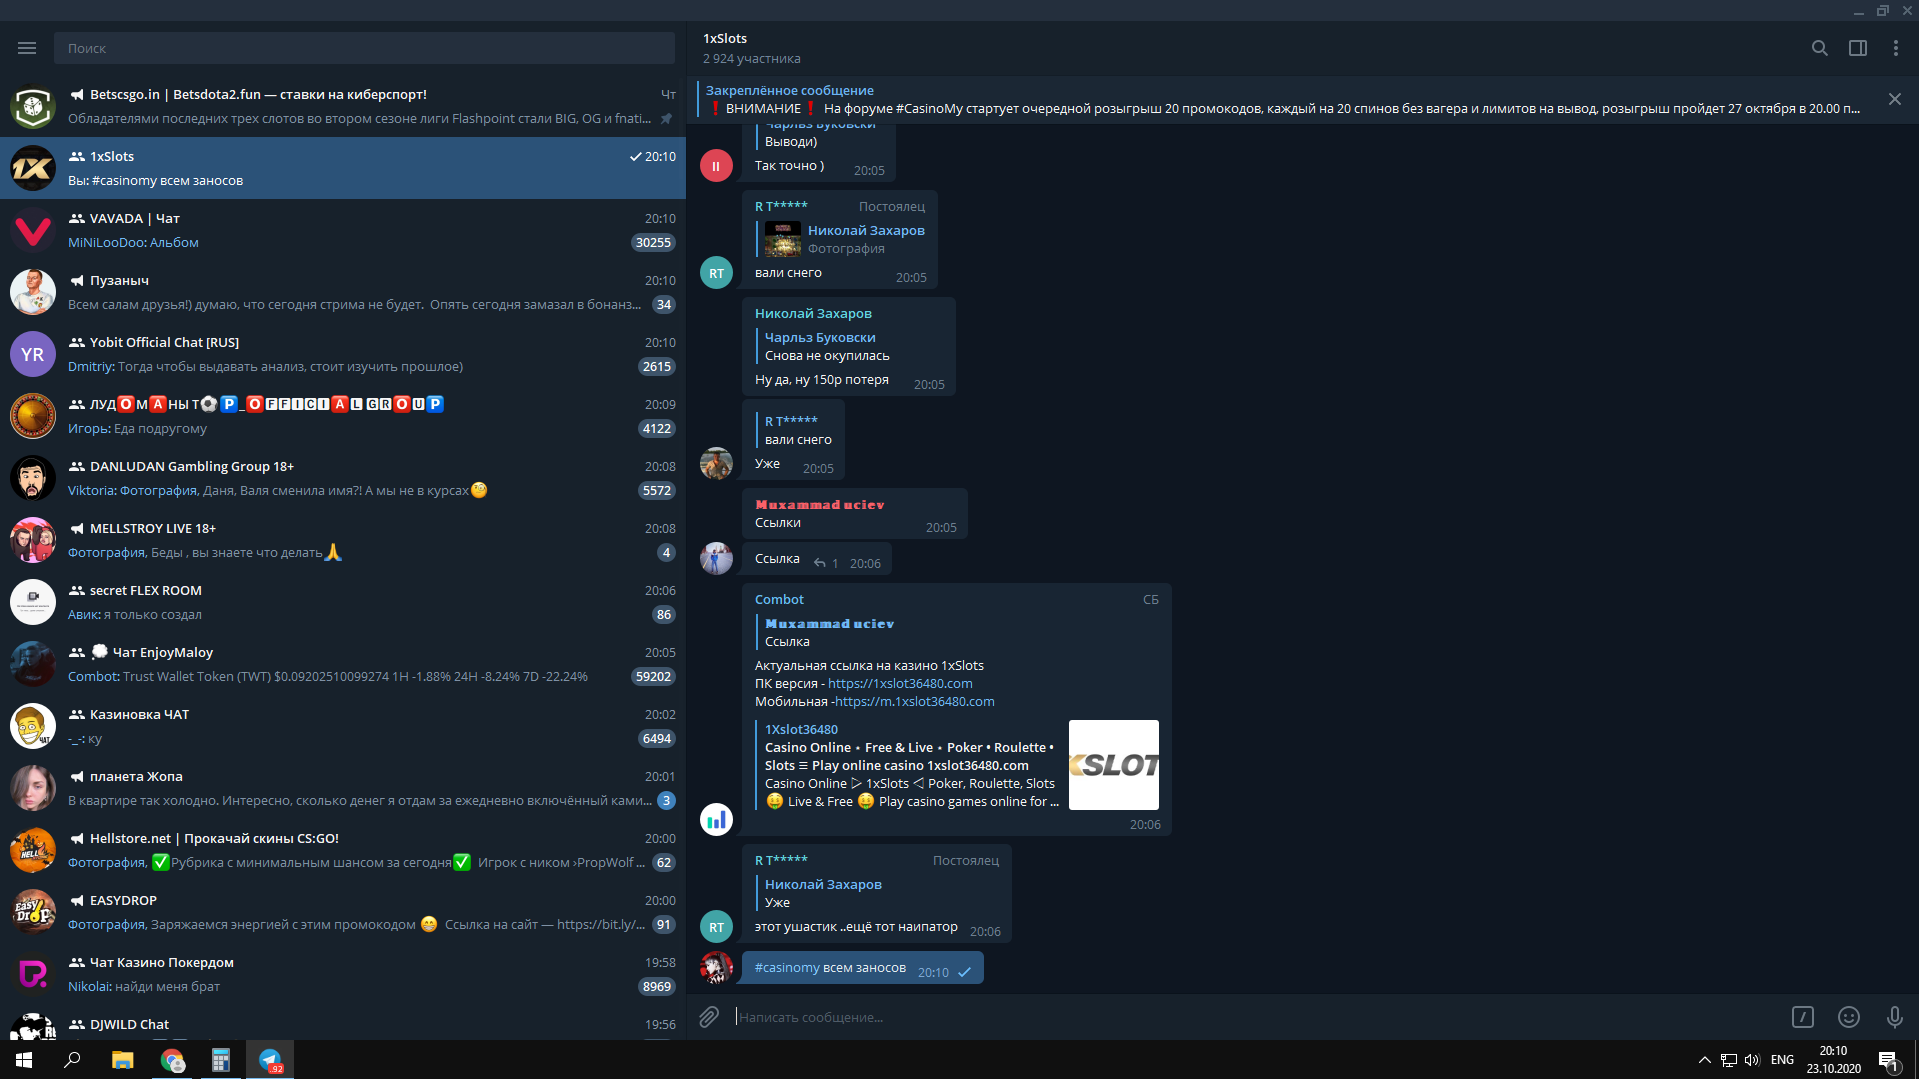Click the Николай Захаров sender name
This screenshot has width=1919, height=1079.
[813, 314]
